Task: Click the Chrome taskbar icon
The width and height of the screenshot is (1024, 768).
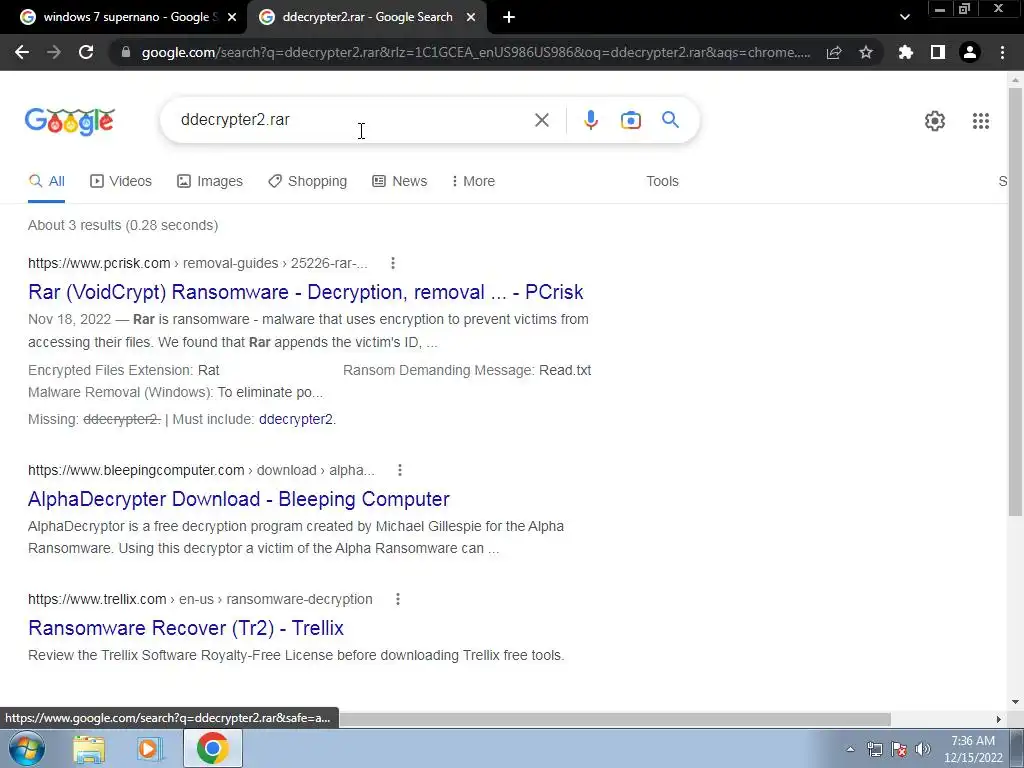Action: pyautogui.click(x=212, y=748)
